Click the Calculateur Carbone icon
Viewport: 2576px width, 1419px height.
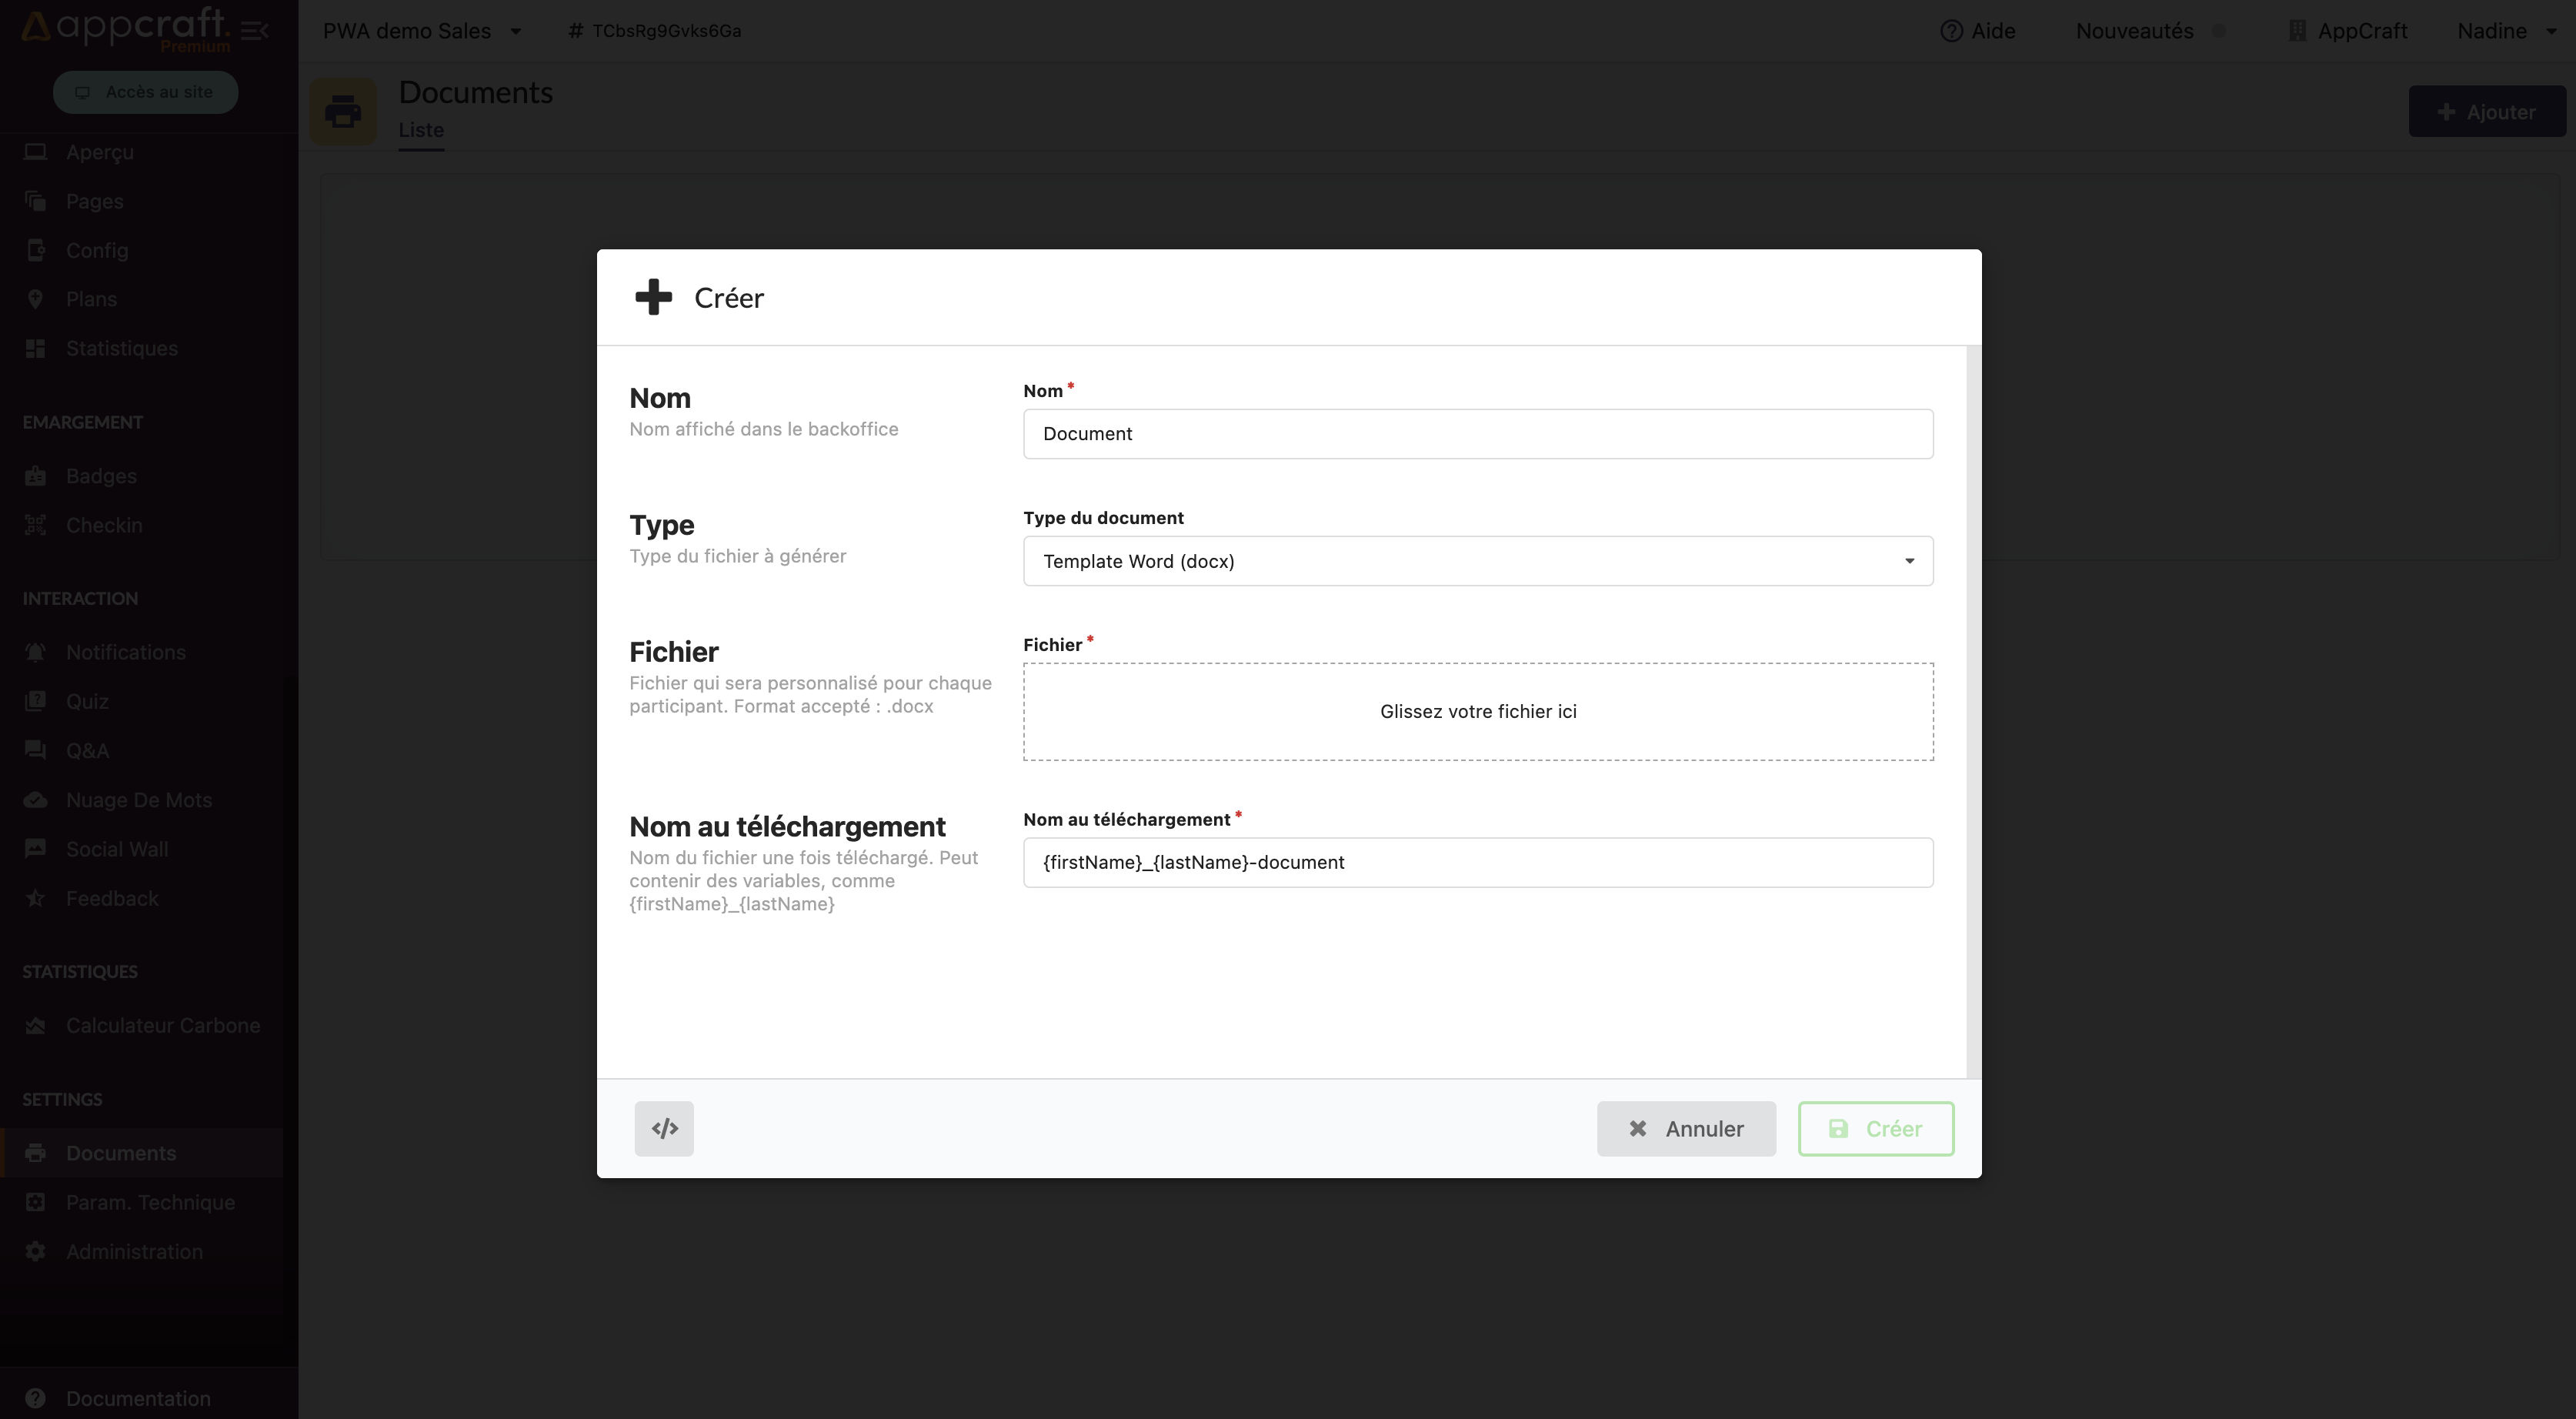tap(36, 1025)
